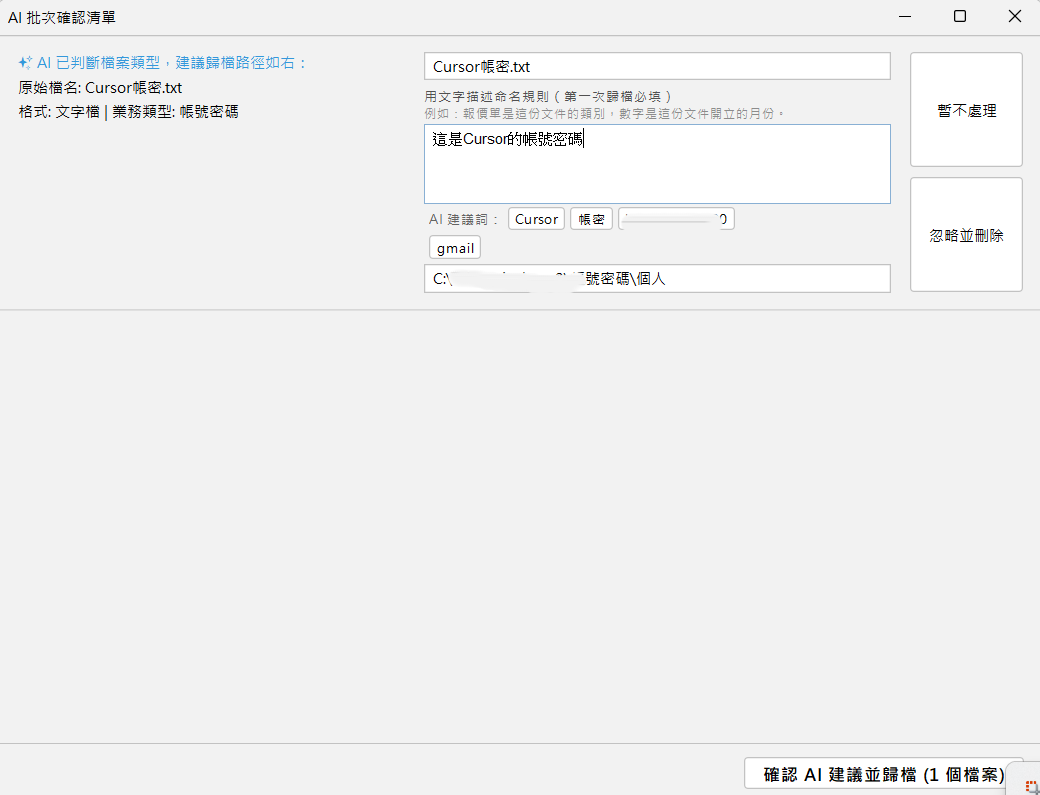Viewport: 1040px width, 795px height.
Task: Click the destination folder path field
Action: (657, 278)
